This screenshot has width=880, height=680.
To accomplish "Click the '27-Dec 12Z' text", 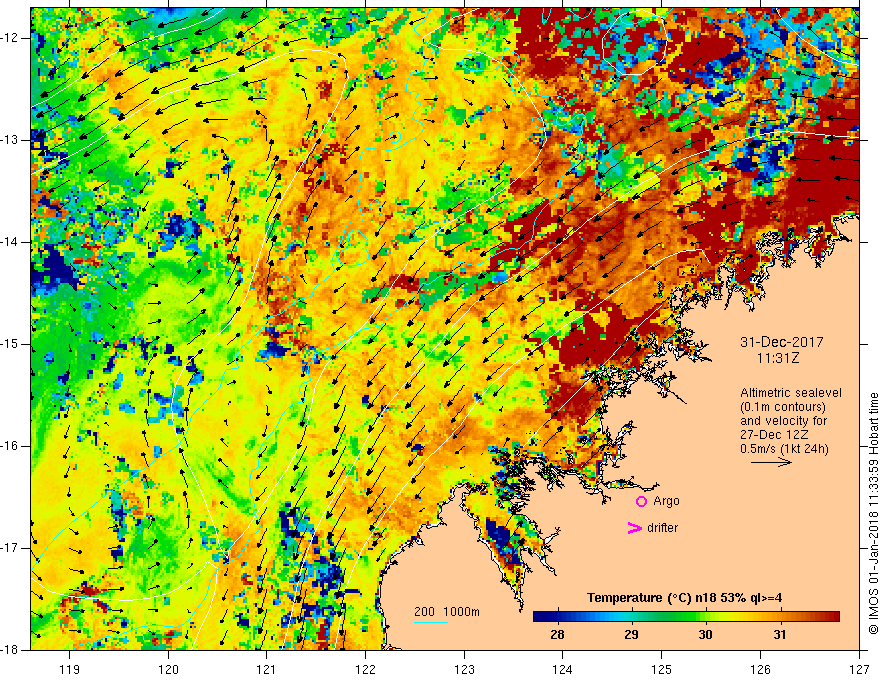I will [773, 435].
